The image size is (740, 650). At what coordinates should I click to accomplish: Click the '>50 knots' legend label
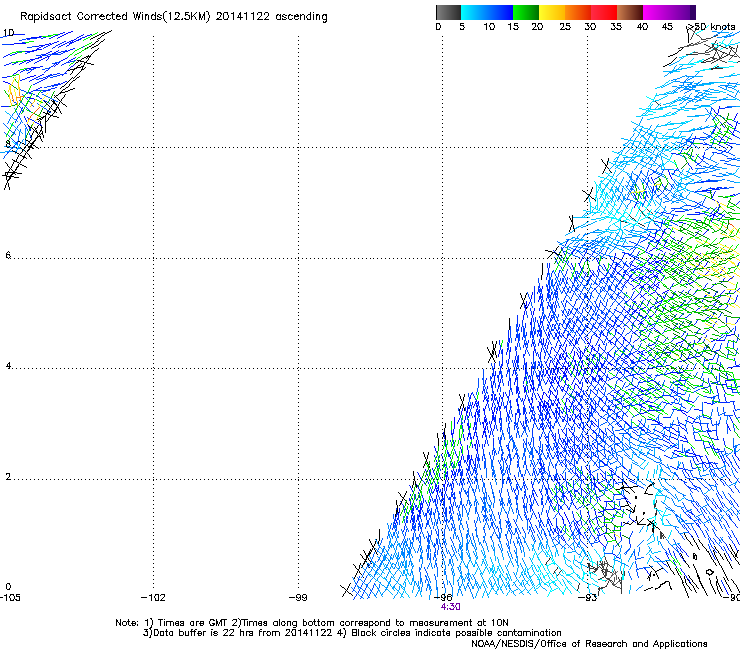(x=711, y=27)
